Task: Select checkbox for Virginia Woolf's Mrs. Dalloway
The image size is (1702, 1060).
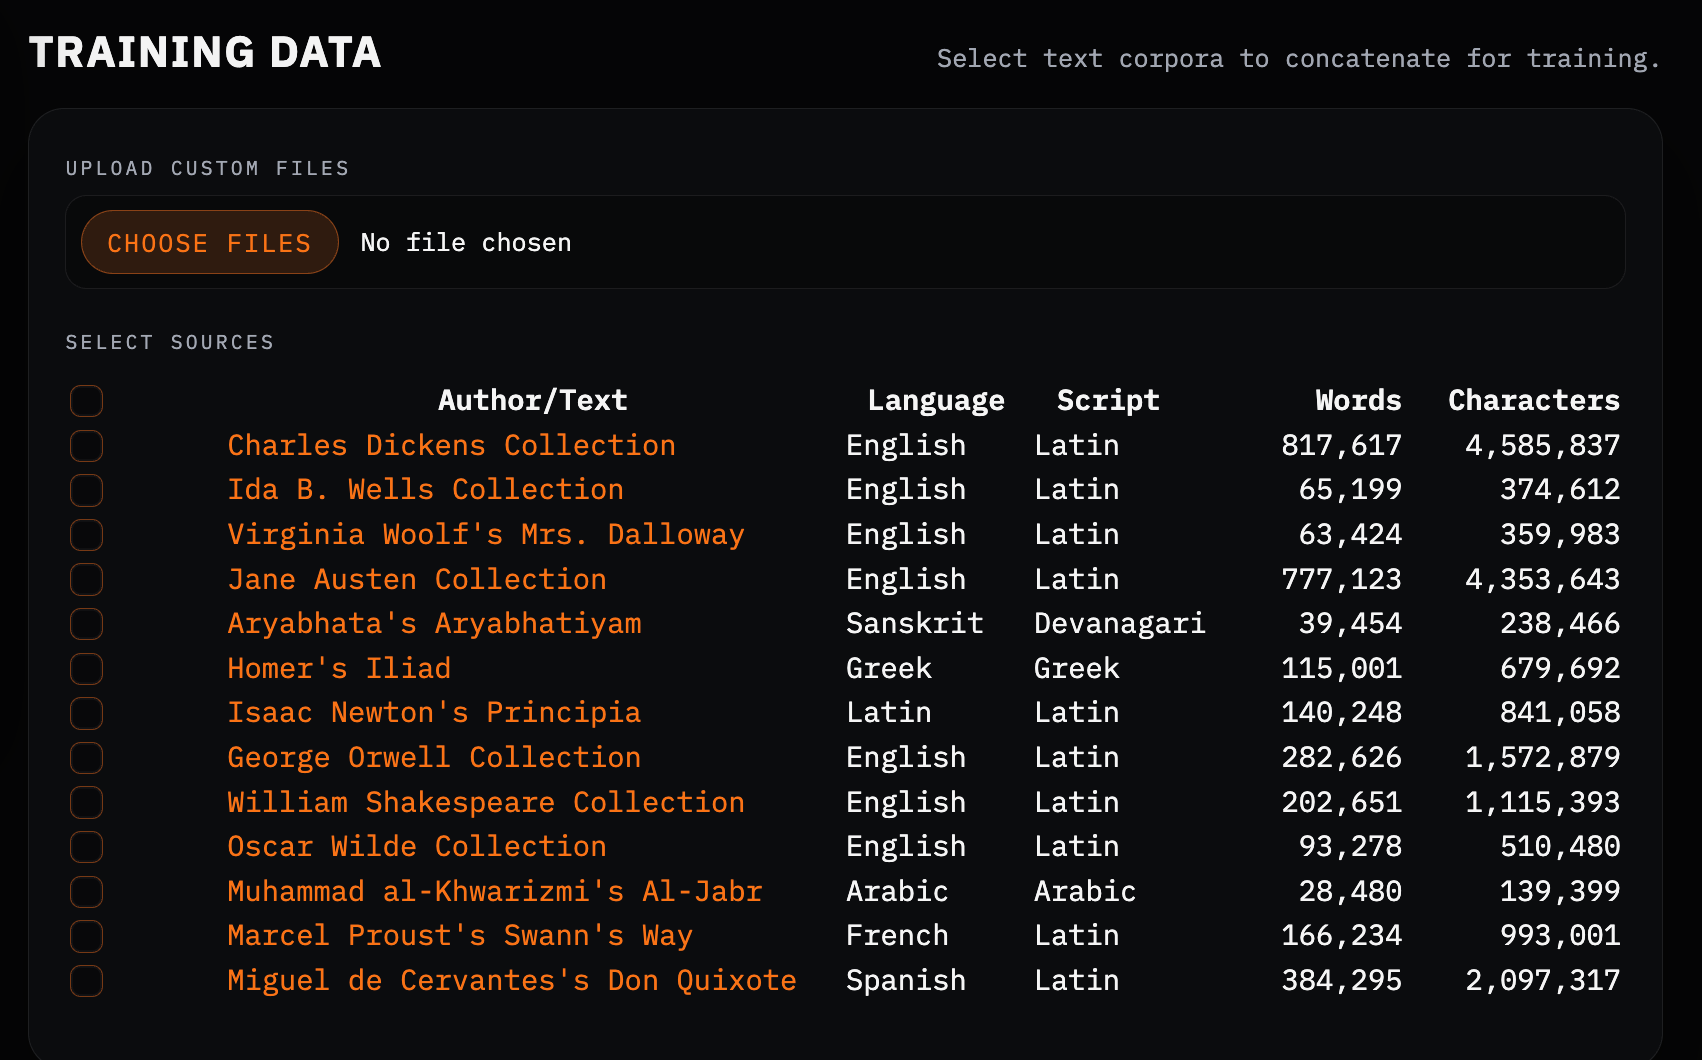Action: tap(87, 535)
